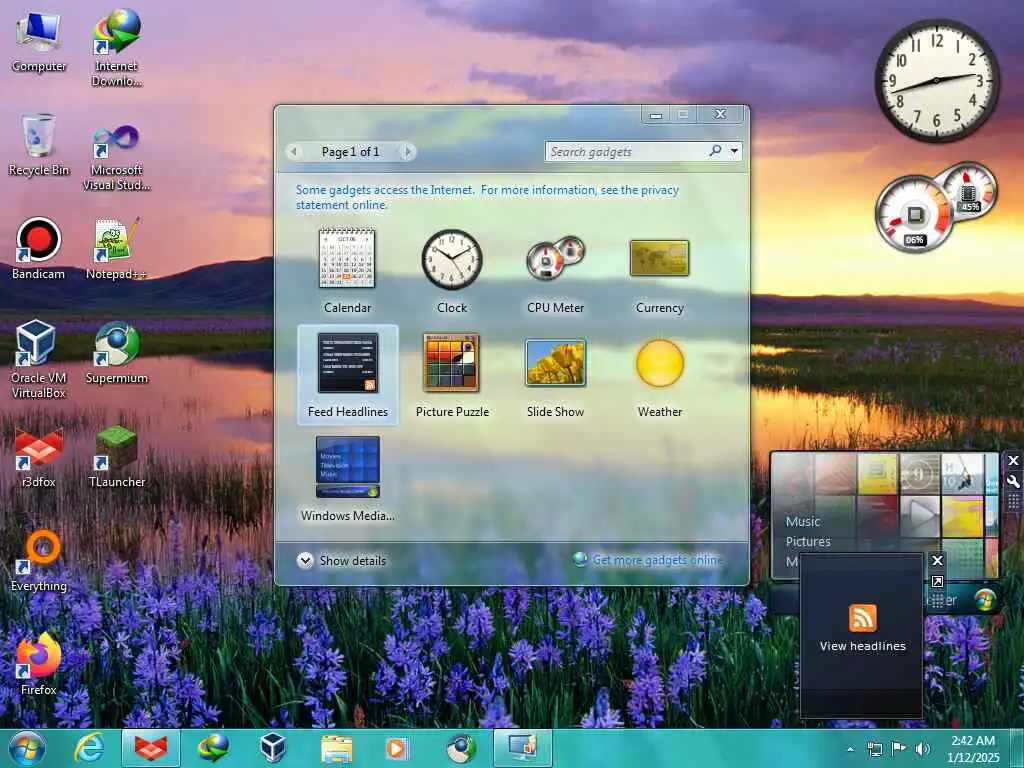Switch to r3dfox on taskbar
This screenshot has width=1024, height=768.
[x=151, y=748]
